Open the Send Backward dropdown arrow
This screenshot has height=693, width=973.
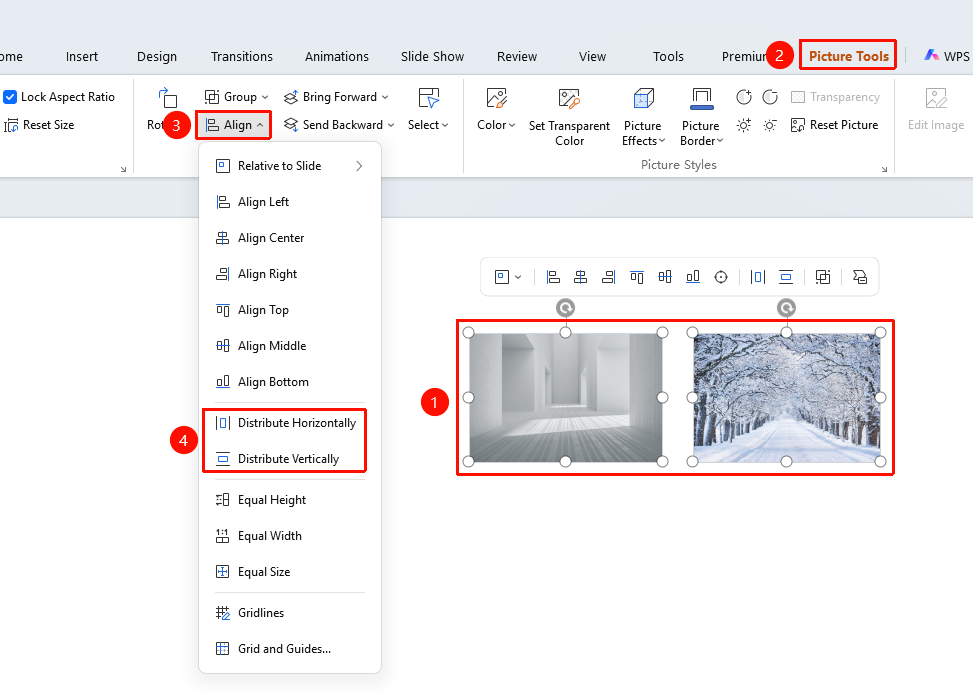[392, 125]
